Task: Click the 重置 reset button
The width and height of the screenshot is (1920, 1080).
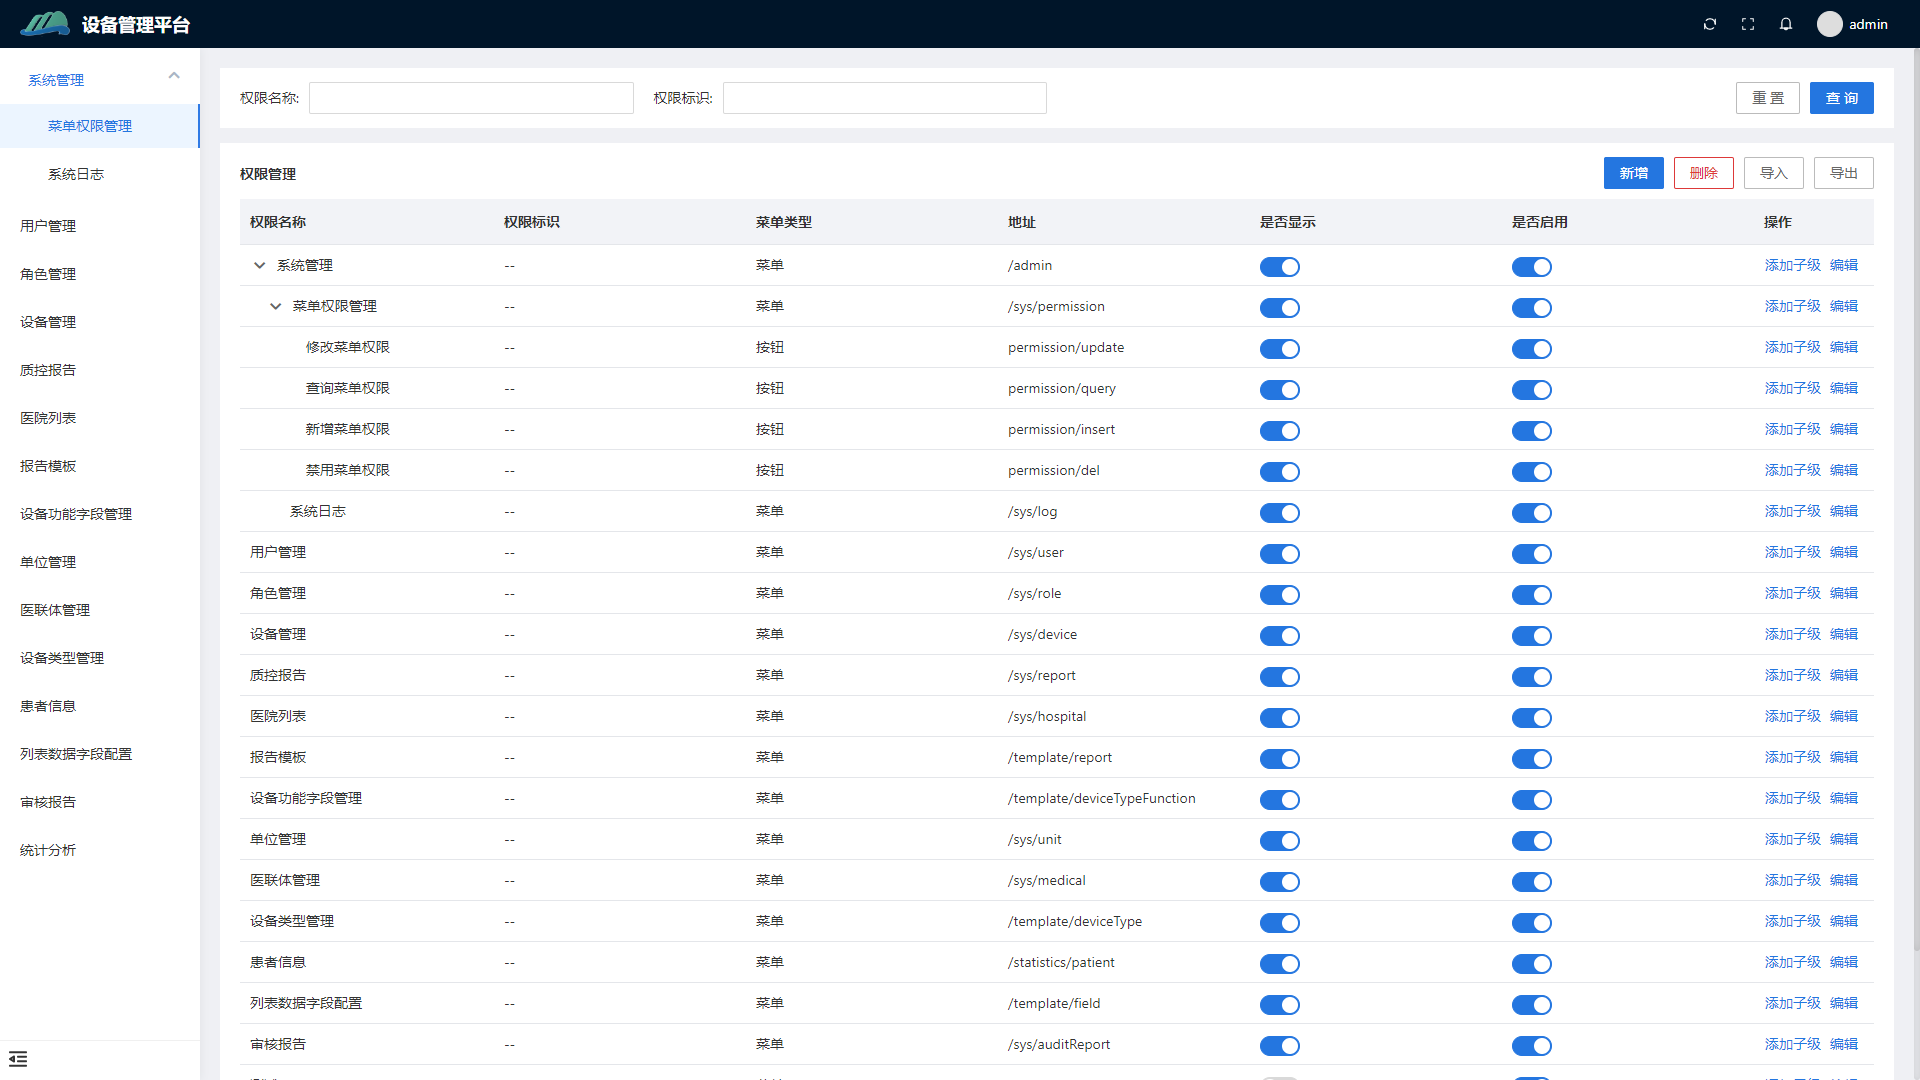Action: 1767,98
